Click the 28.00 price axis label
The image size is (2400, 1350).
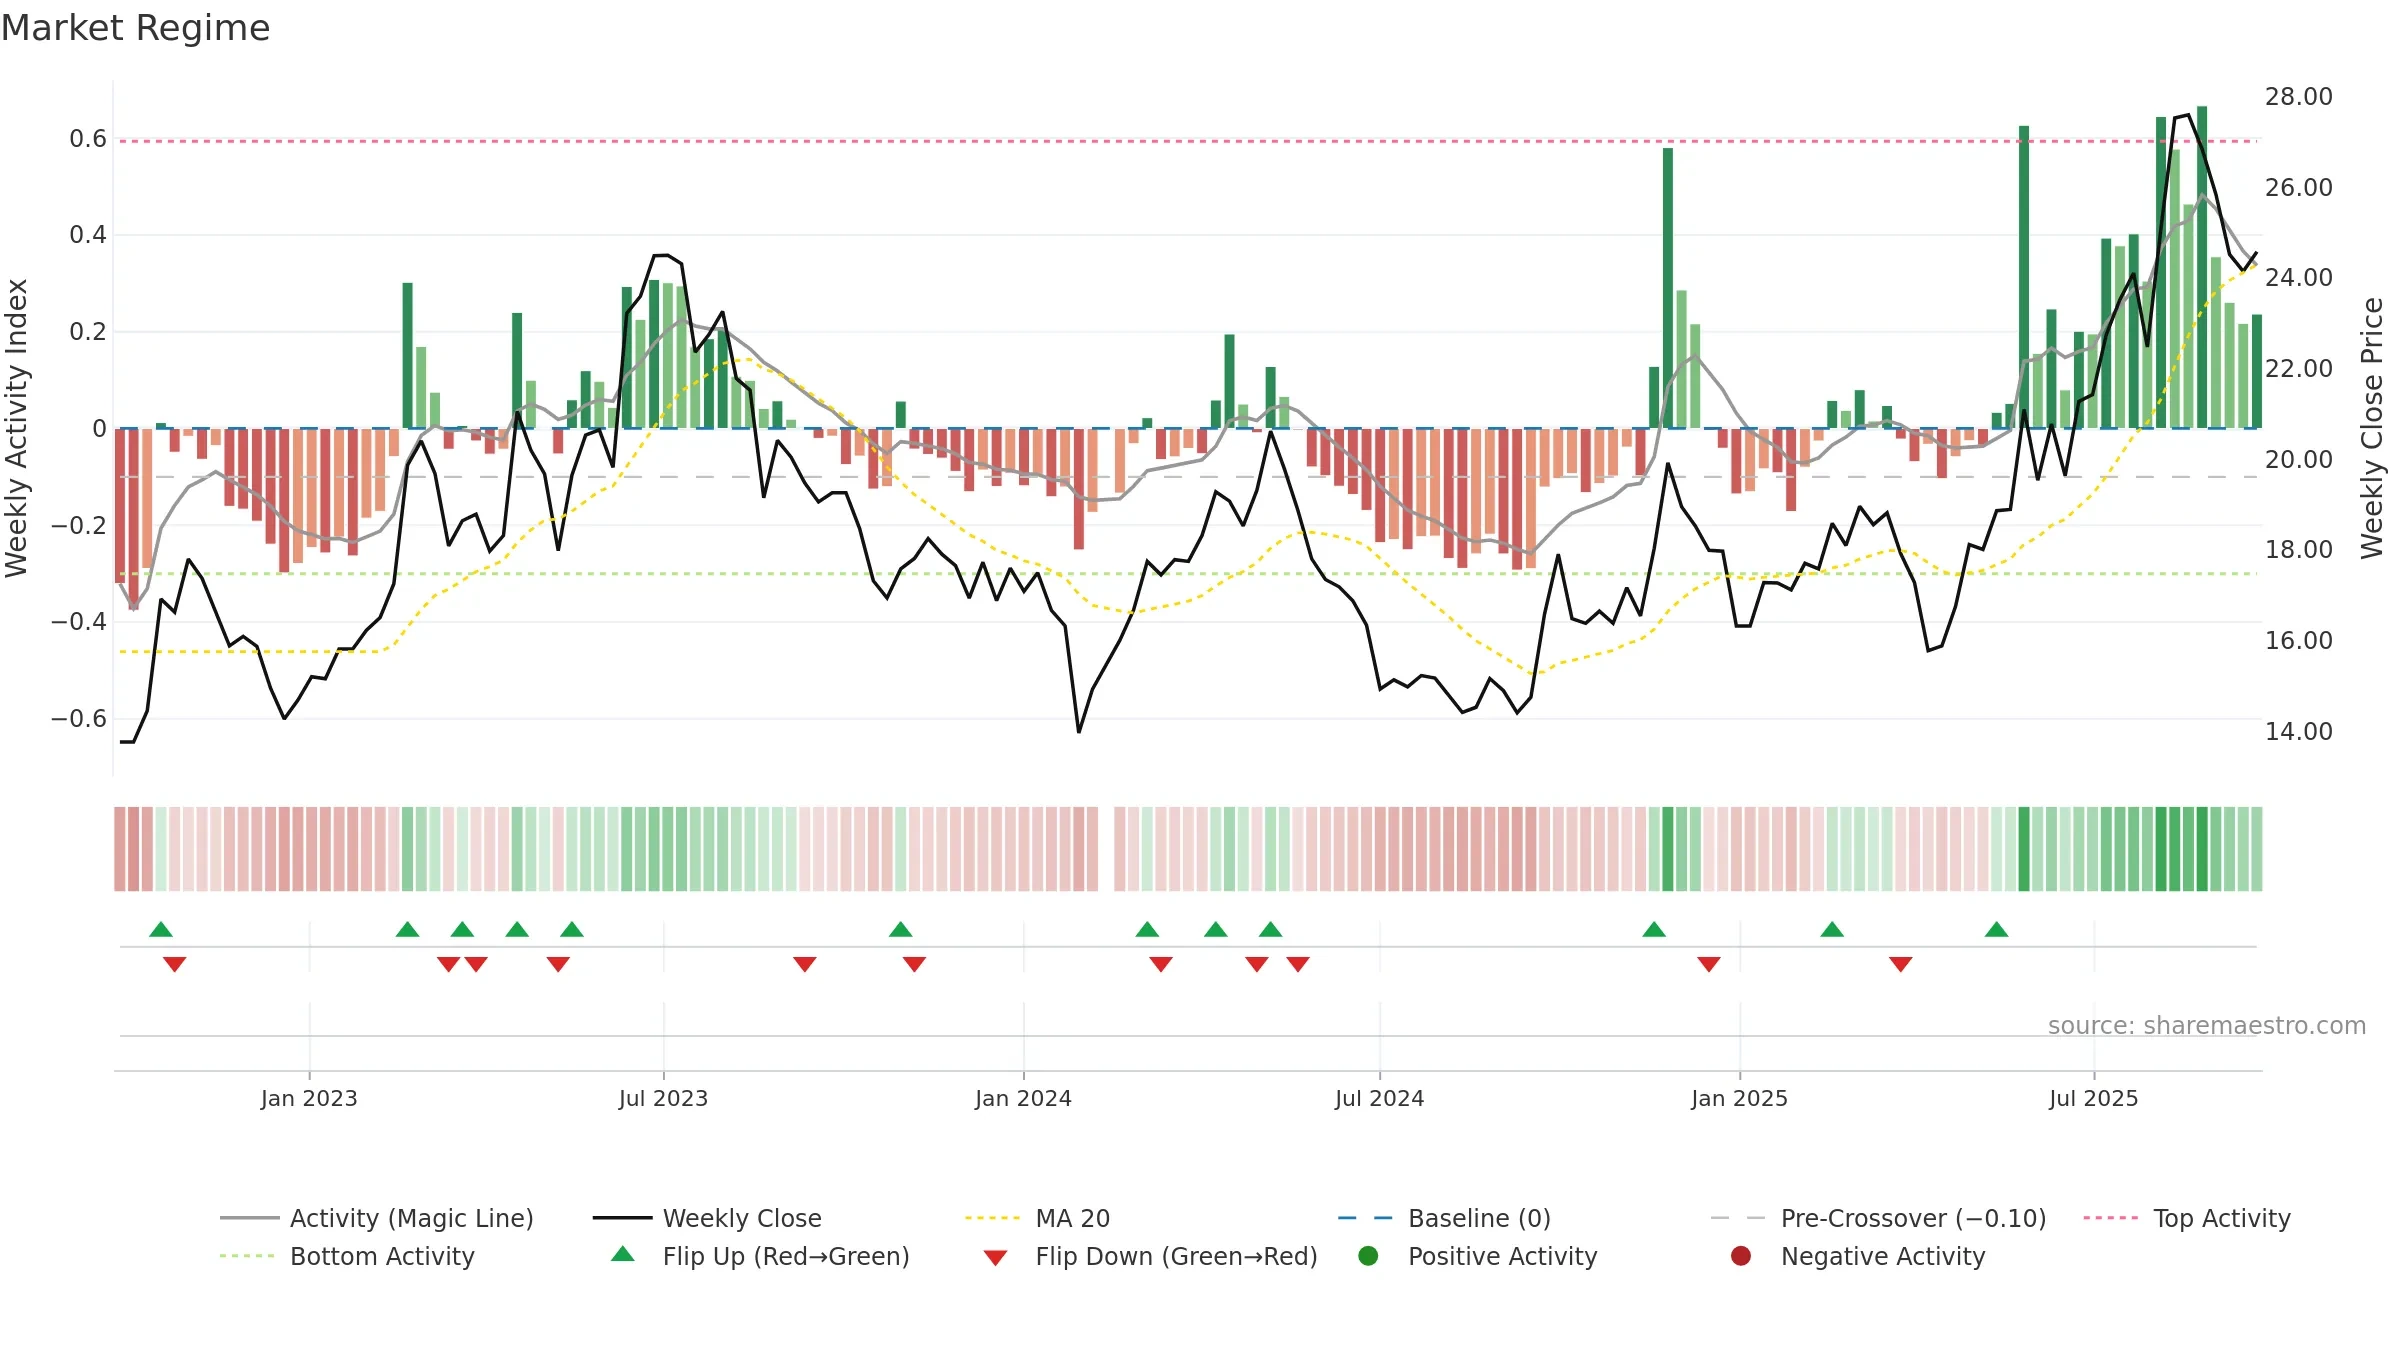click(x=2298, y=97)
